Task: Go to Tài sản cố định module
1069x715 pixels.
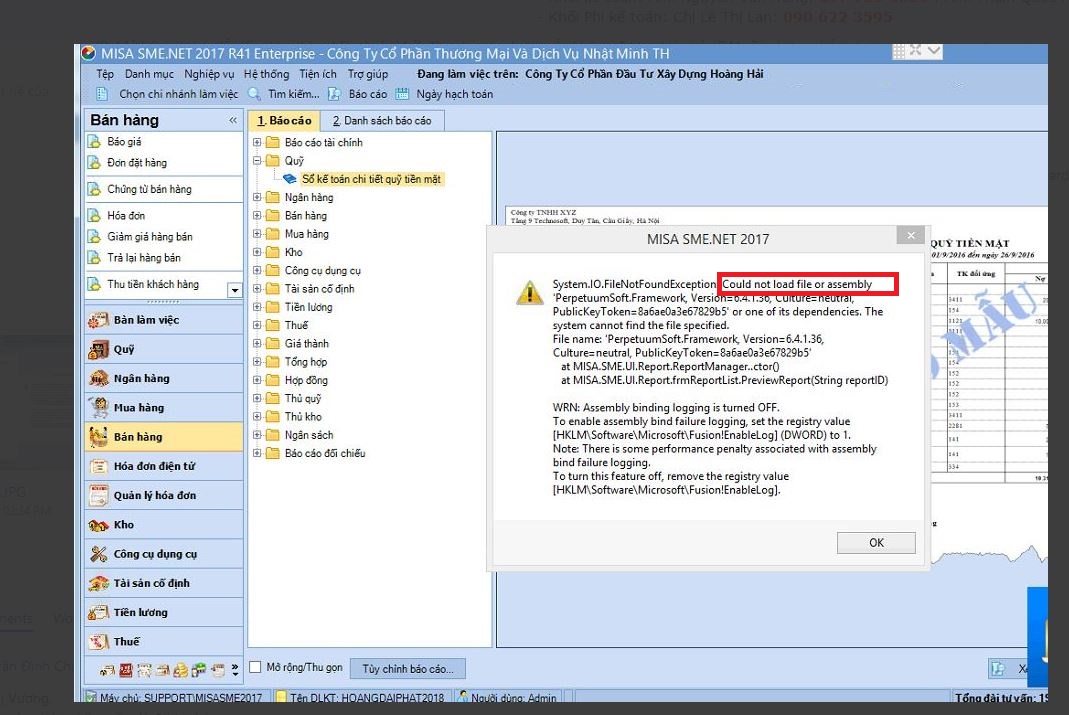Action: tap(164, 583)
